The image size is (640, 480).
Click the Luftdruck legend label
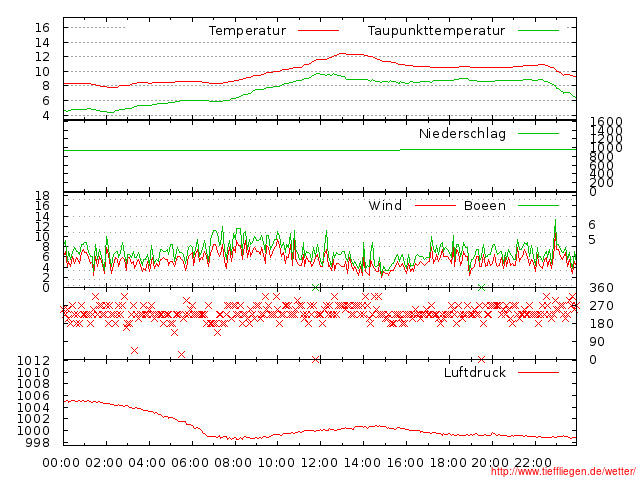(474, 373)
